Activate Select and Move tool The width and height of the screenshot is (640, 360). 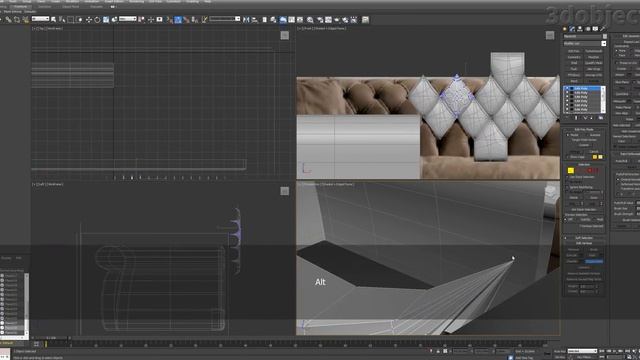(89, 20)
